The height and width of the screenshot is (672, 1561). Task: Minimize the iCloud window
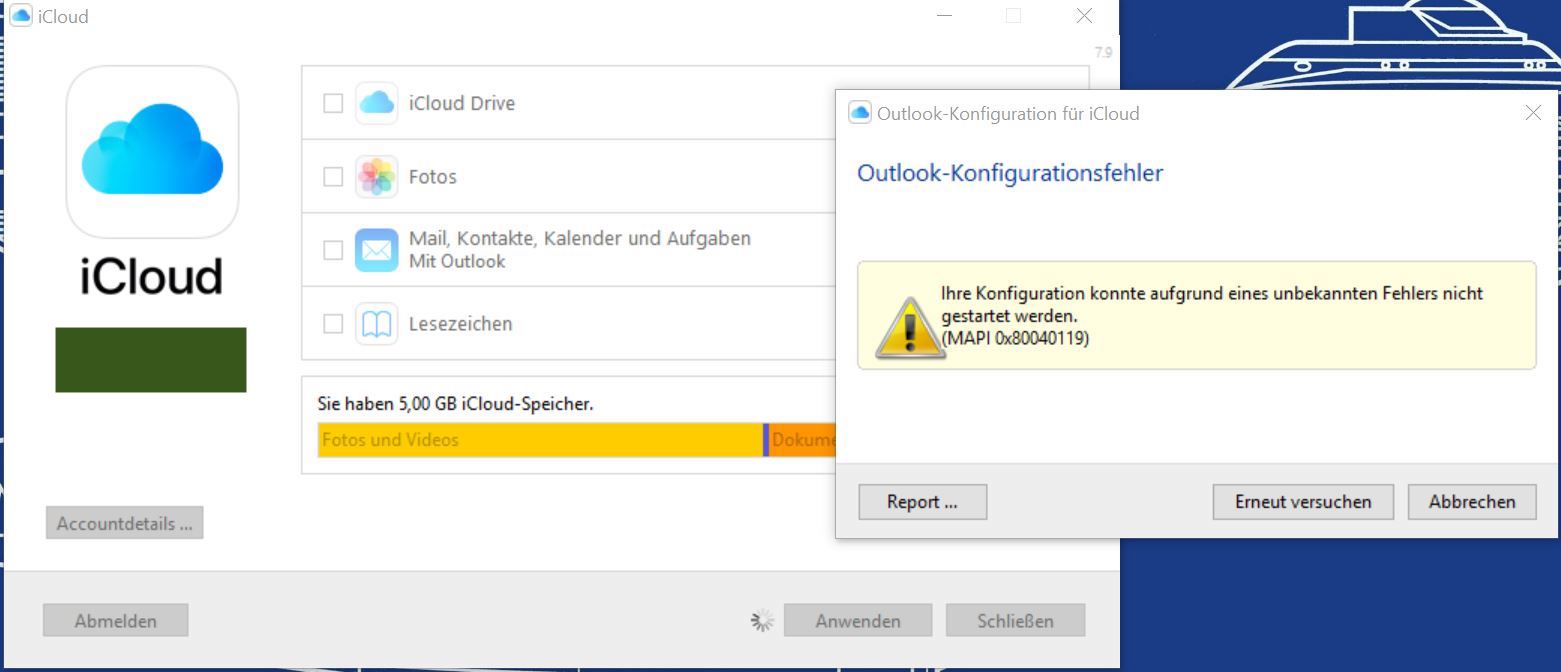945,15
